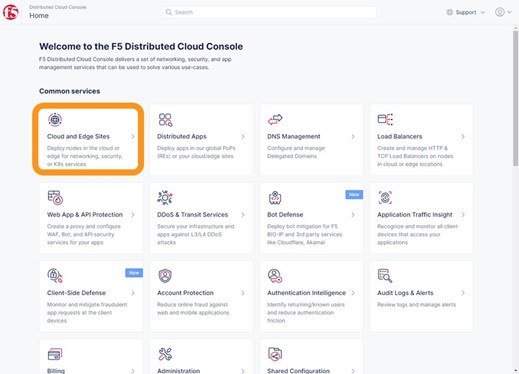
Task: Click the DDoS & Transit Services icon
Action: click(165, 197)
